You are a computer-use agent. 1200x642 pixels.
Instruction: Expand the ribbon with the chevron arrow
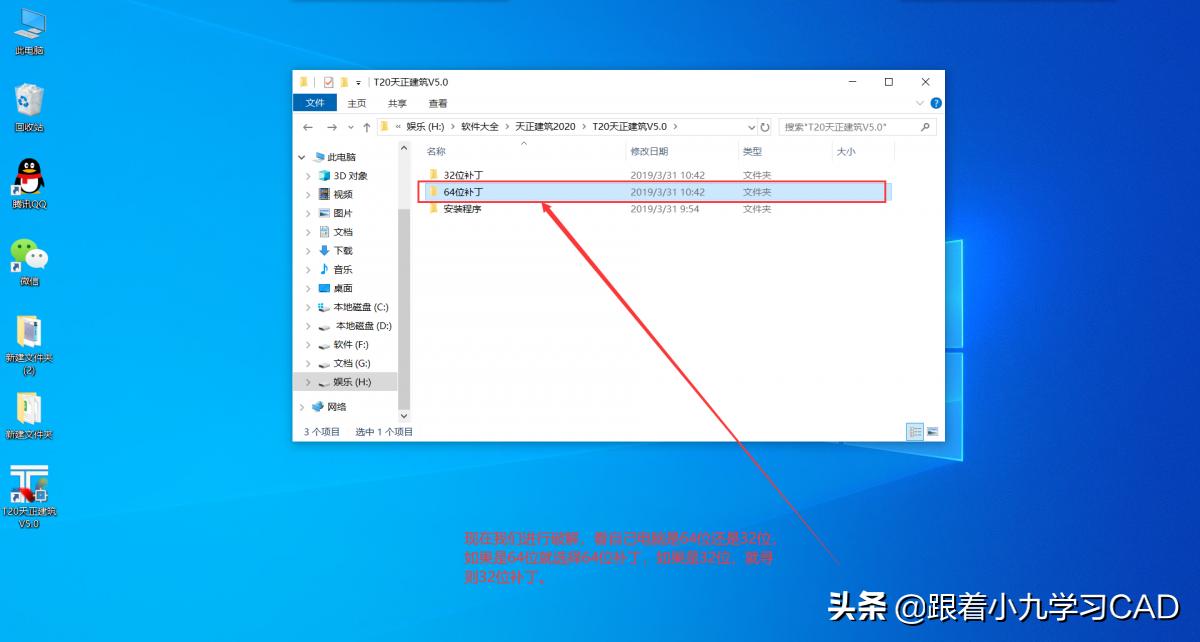click(921, 100)
